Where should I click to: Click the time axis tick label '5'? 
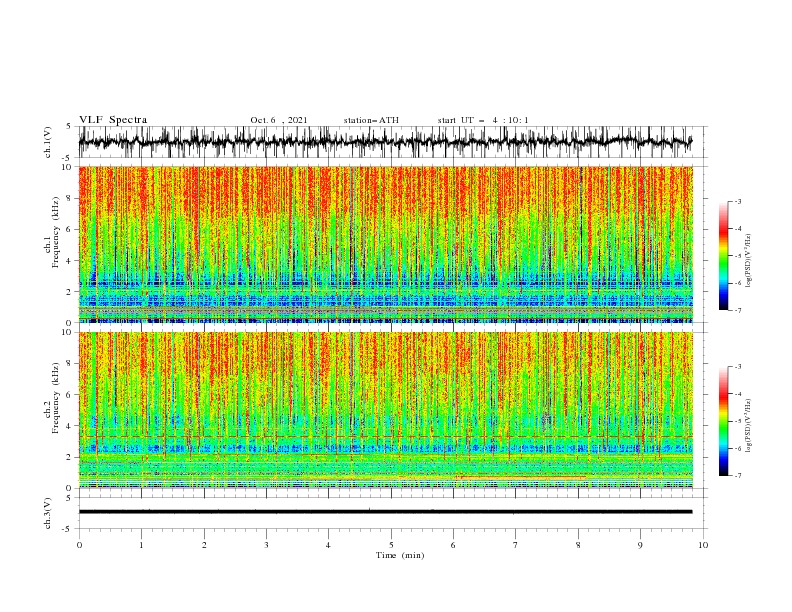click(x=391, y=545)
